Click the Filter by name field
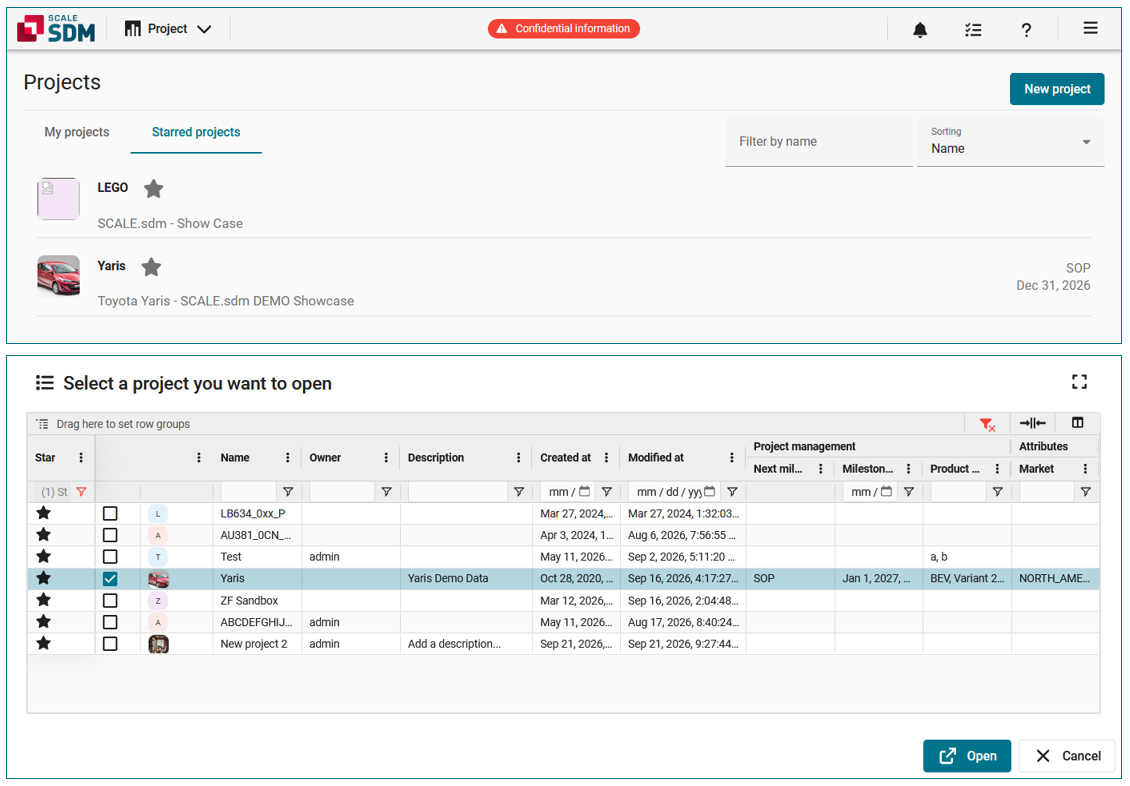This screenshot has height=786, width=1130. click(x=819, y=142)
